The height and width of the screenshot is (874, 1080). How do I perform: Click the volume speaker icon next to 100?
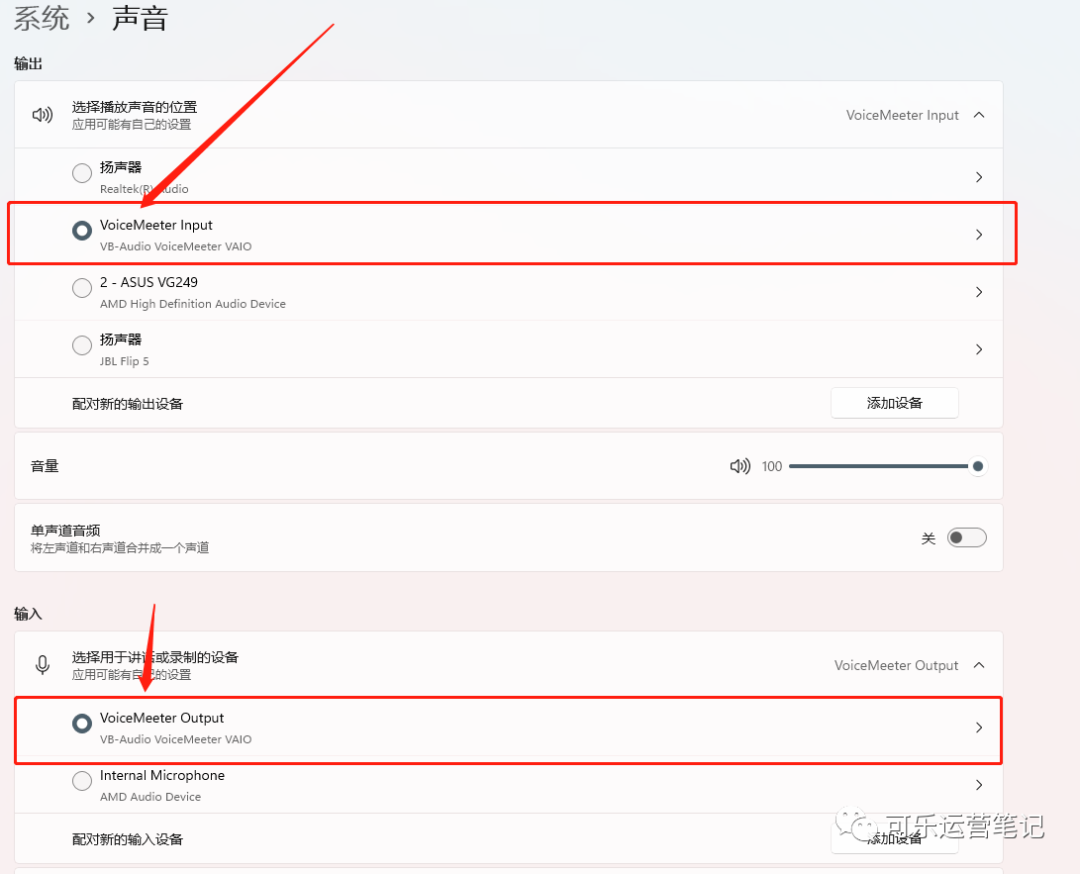(740, 466)
